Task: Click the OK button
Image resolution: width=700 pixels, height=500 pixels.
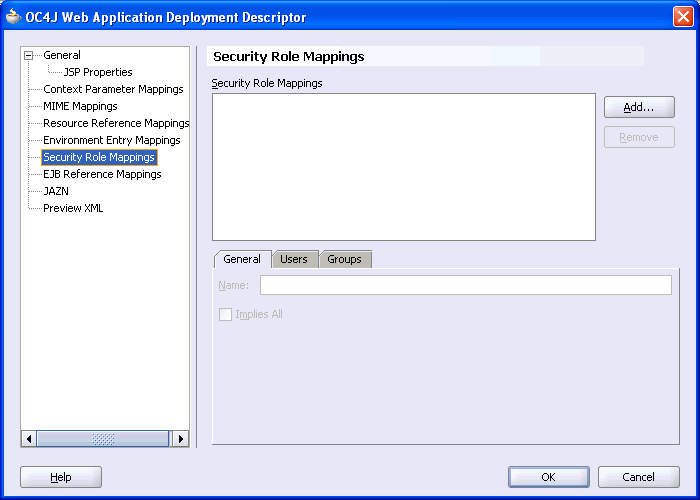Action: [x=549, y=477]
